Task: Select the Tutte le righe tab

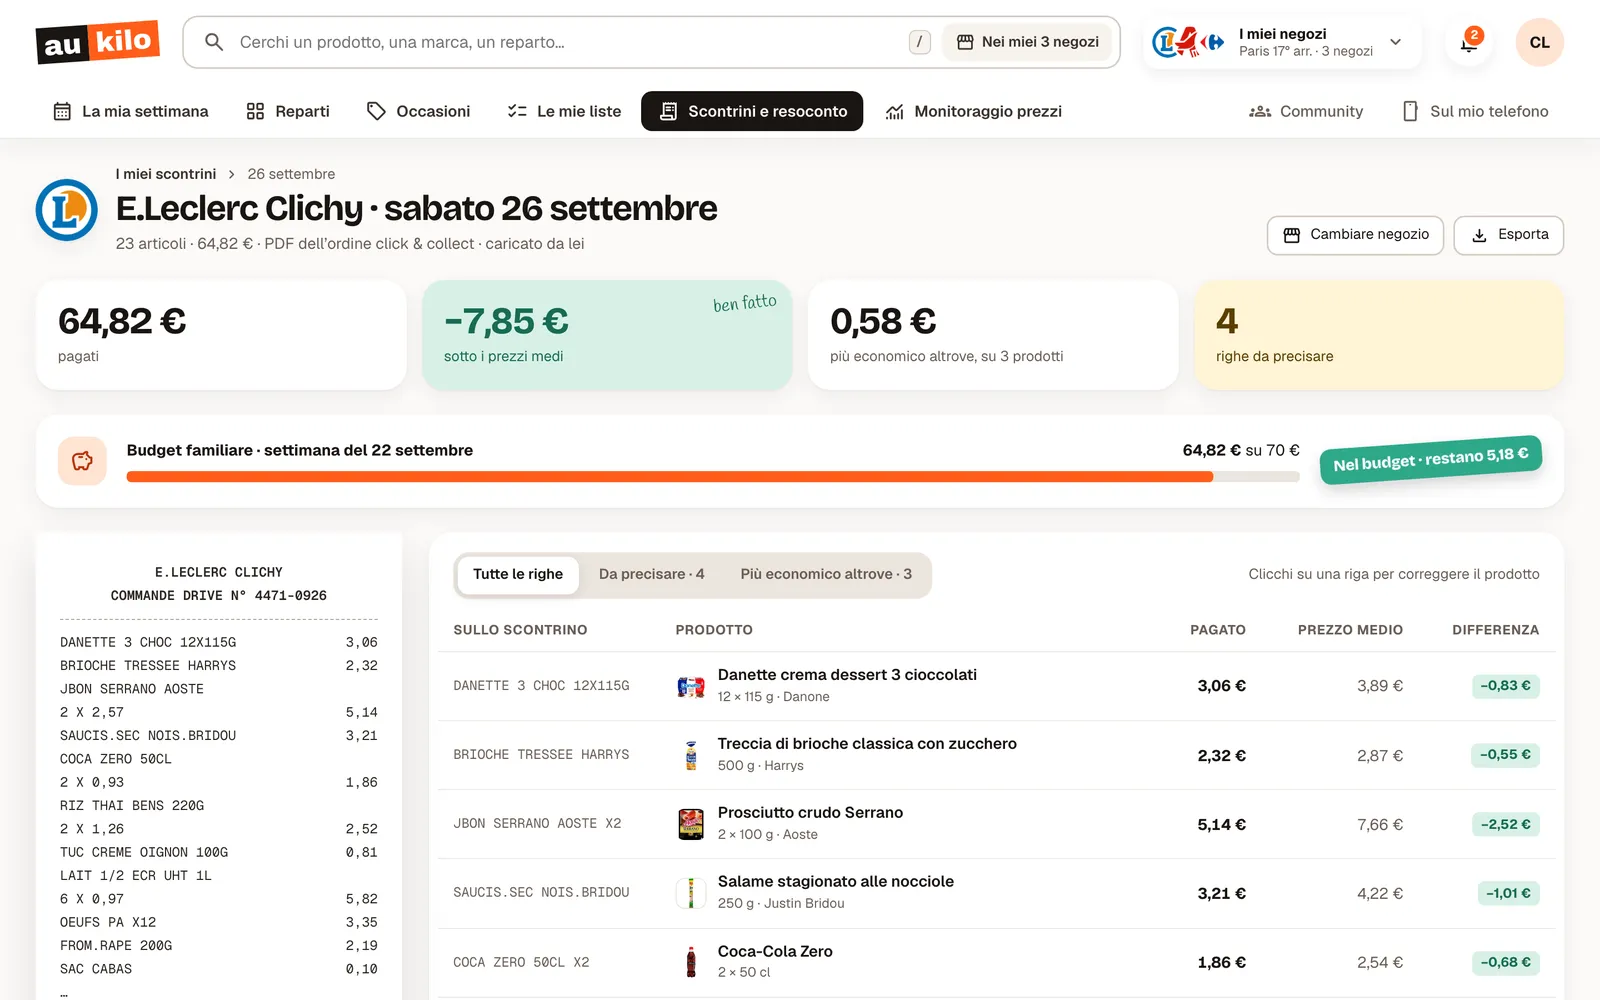Action: click(x=518, y=575)
